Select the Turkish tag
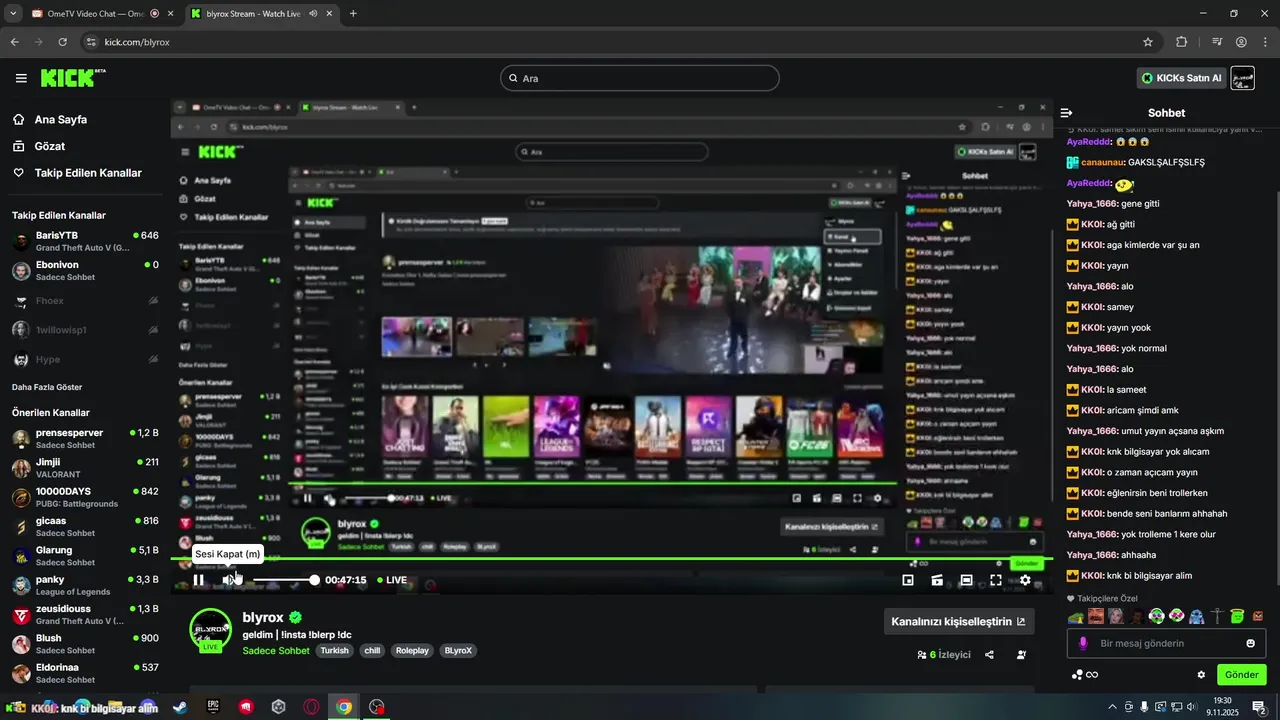The width and height of the screenshot is (1280, 720). coord(334,650)
